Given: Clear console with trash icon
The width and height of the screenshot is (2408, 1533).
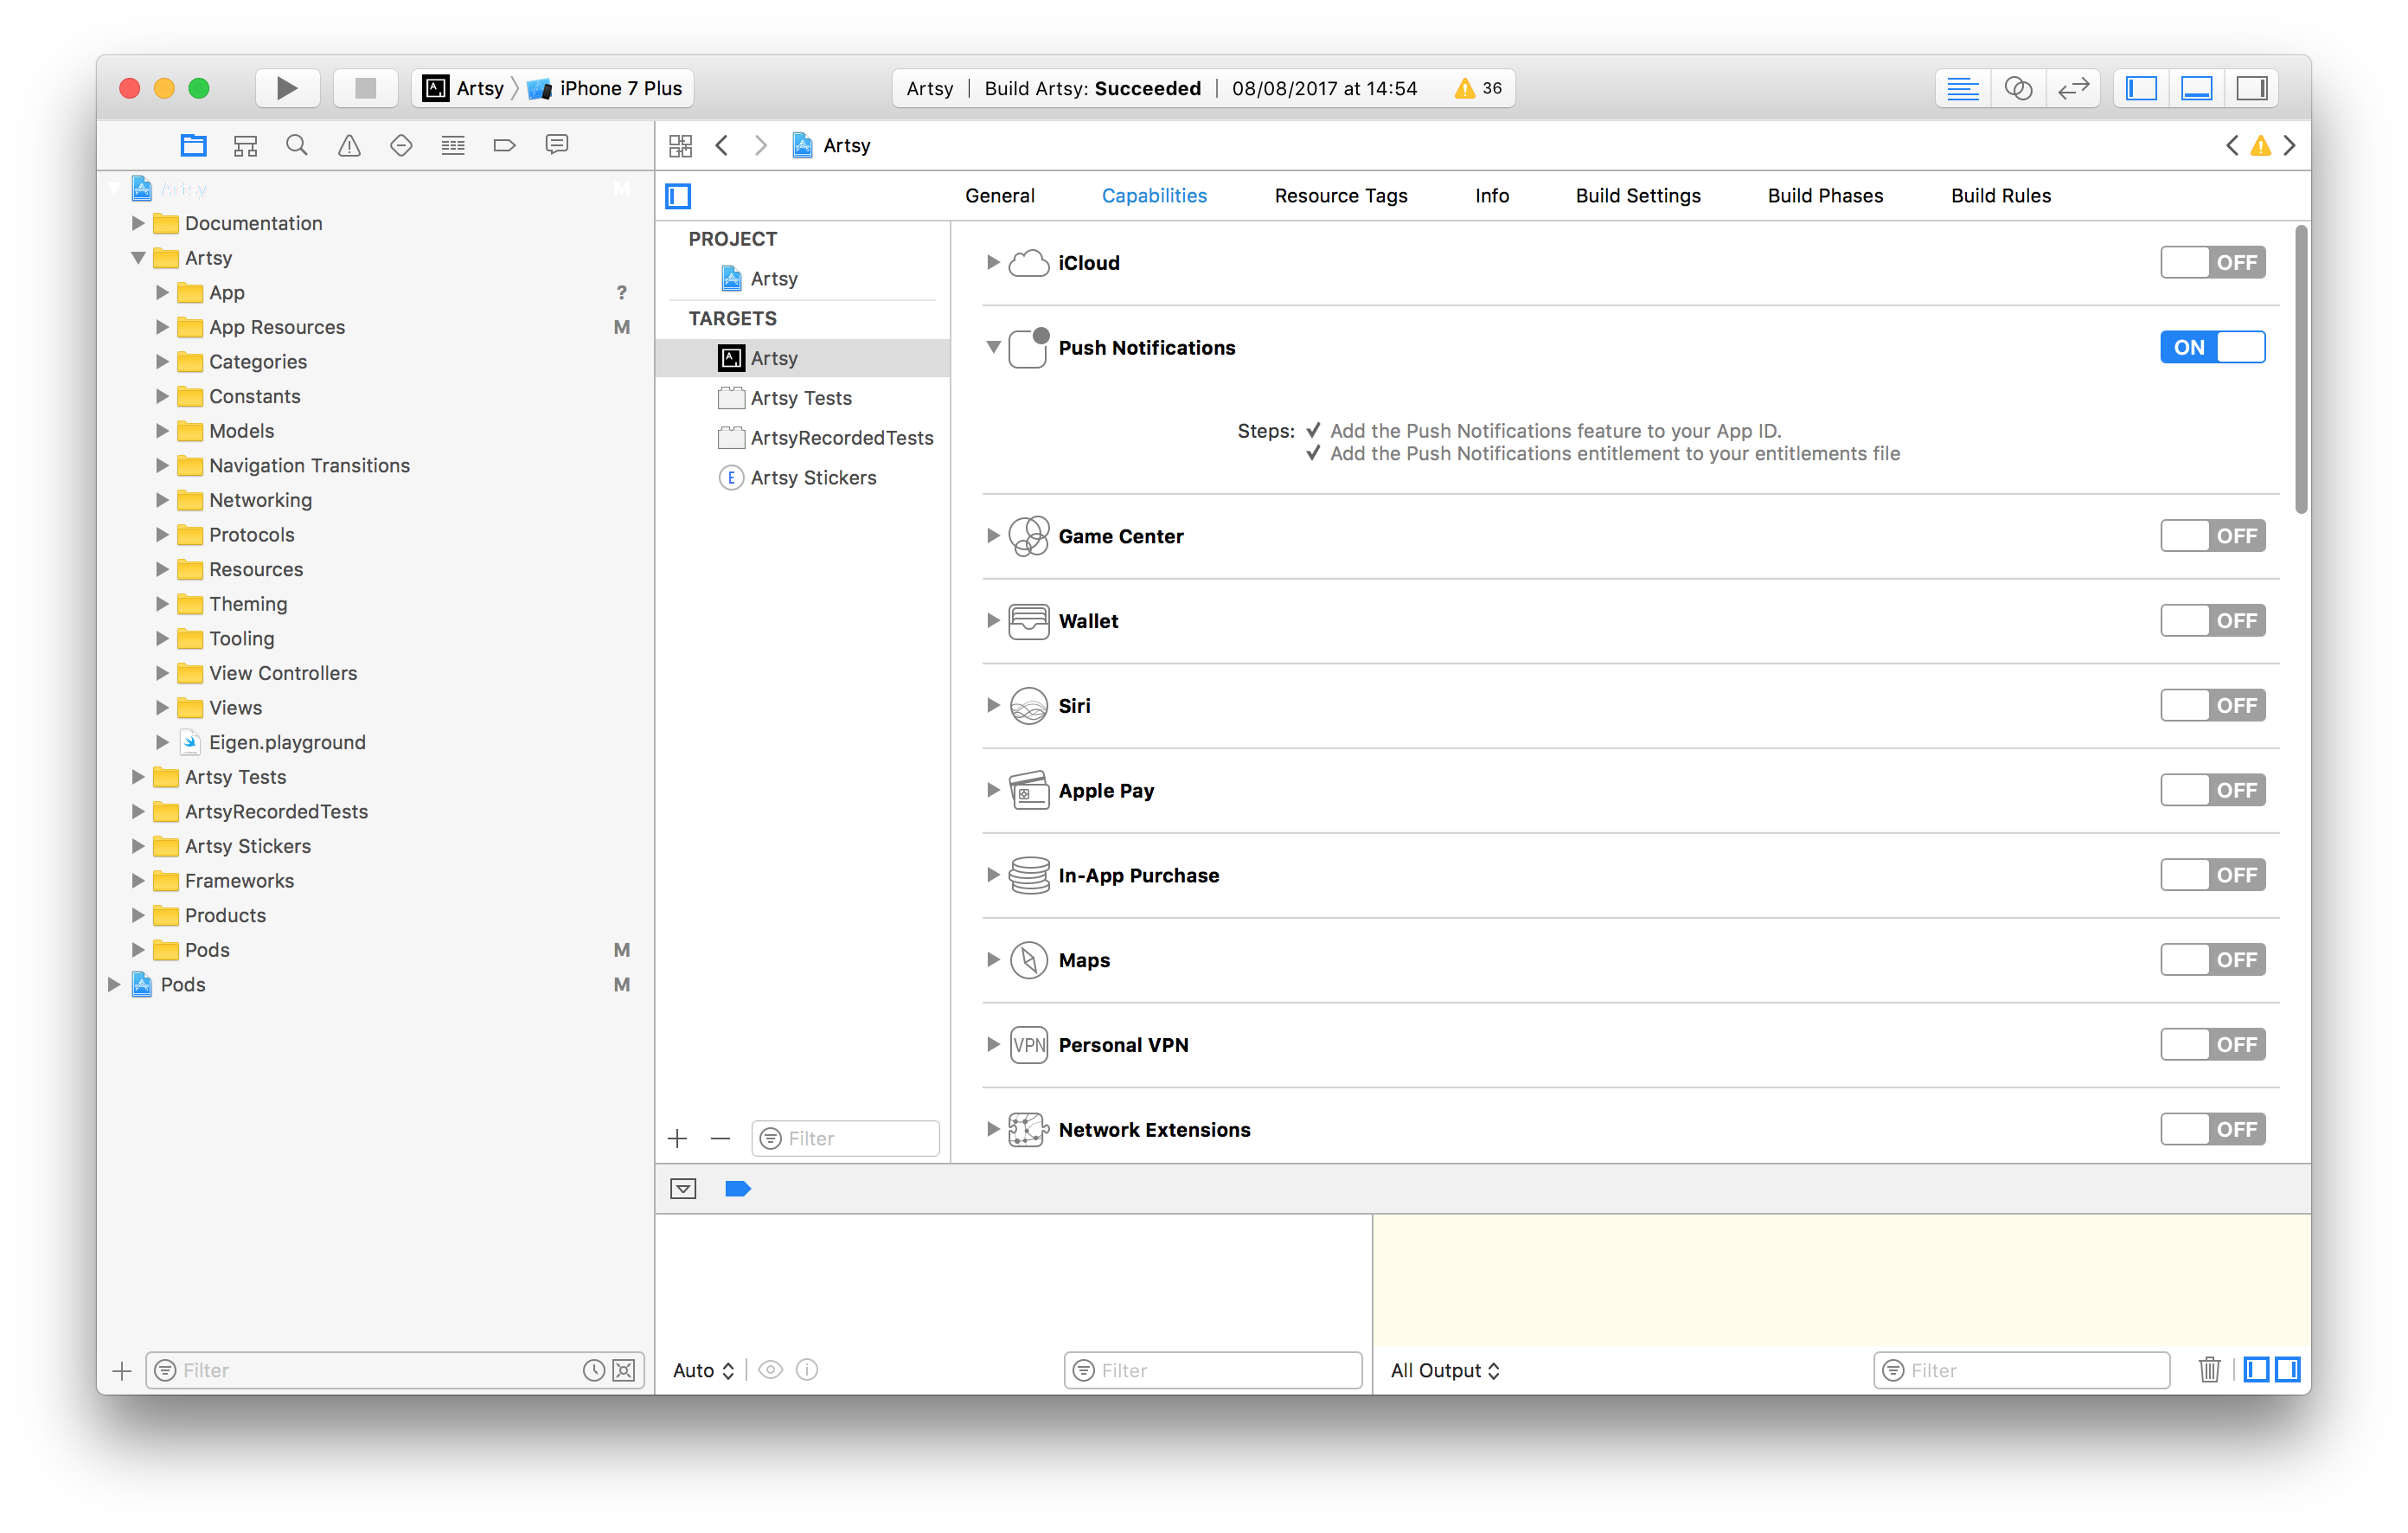Looking at the screenshot, I should tap(2209, 1369).
